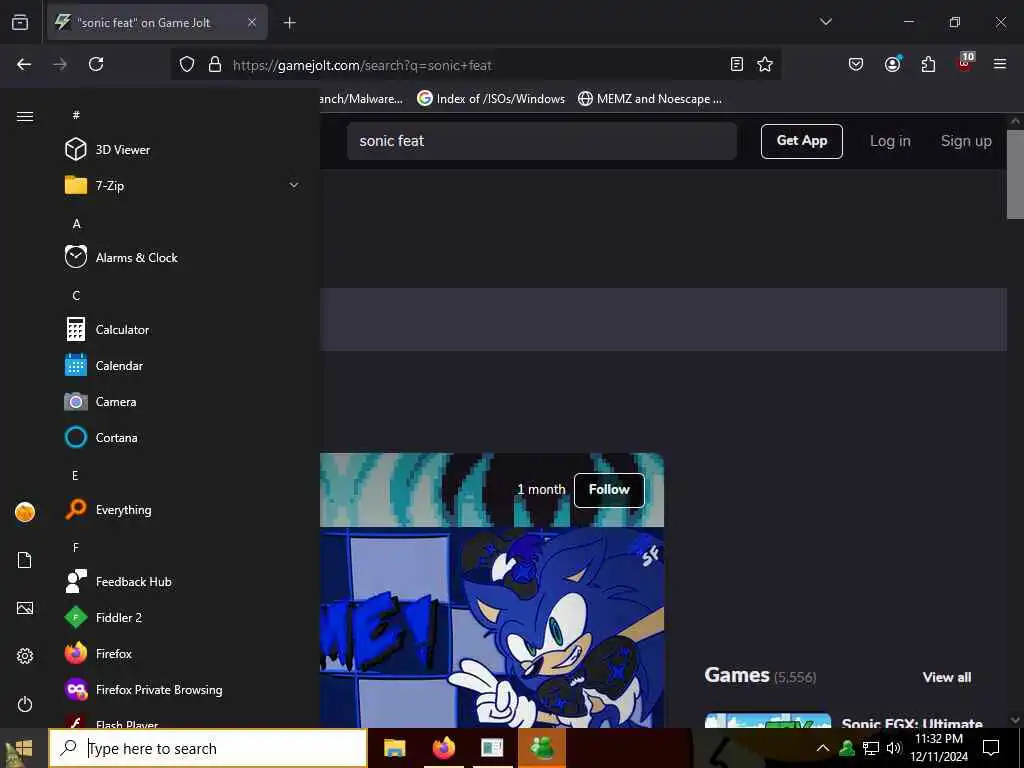This screenshot has width=1024, height=768.
Task: Open File Explorer on taskbar
Action: (394, 748)
